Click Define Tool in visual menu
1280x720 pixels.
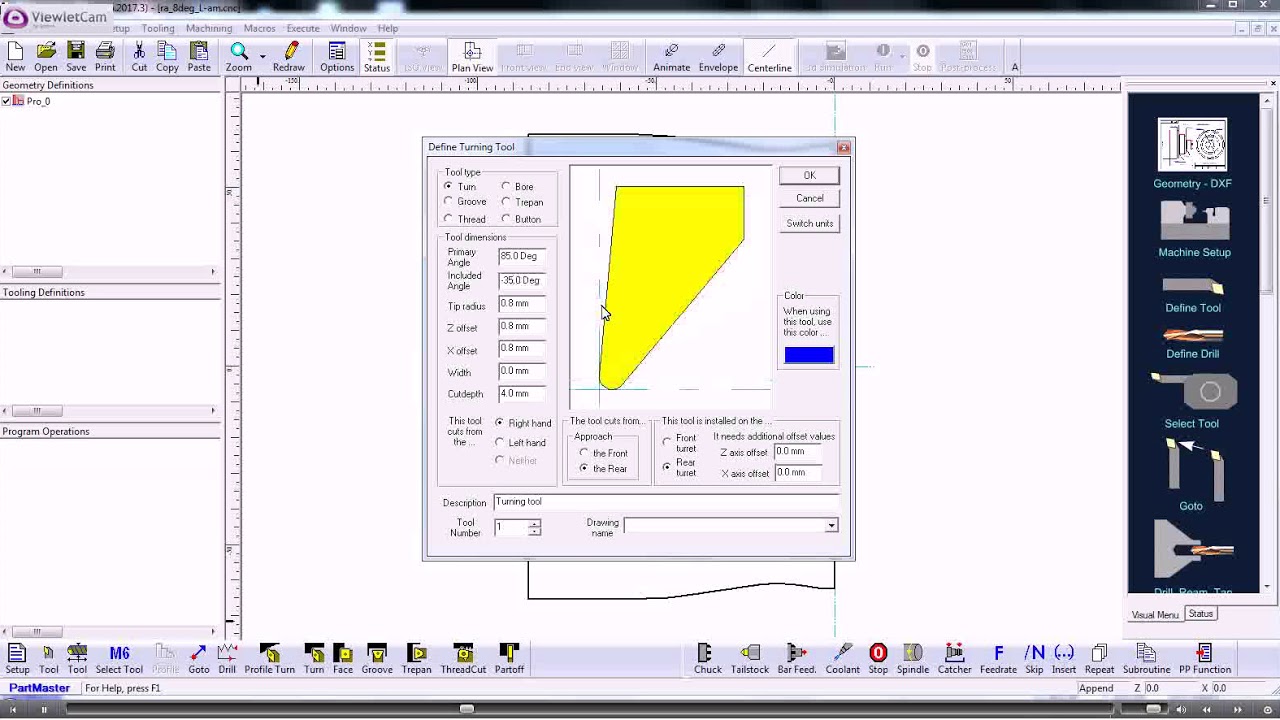click(x=1193, y=295)
